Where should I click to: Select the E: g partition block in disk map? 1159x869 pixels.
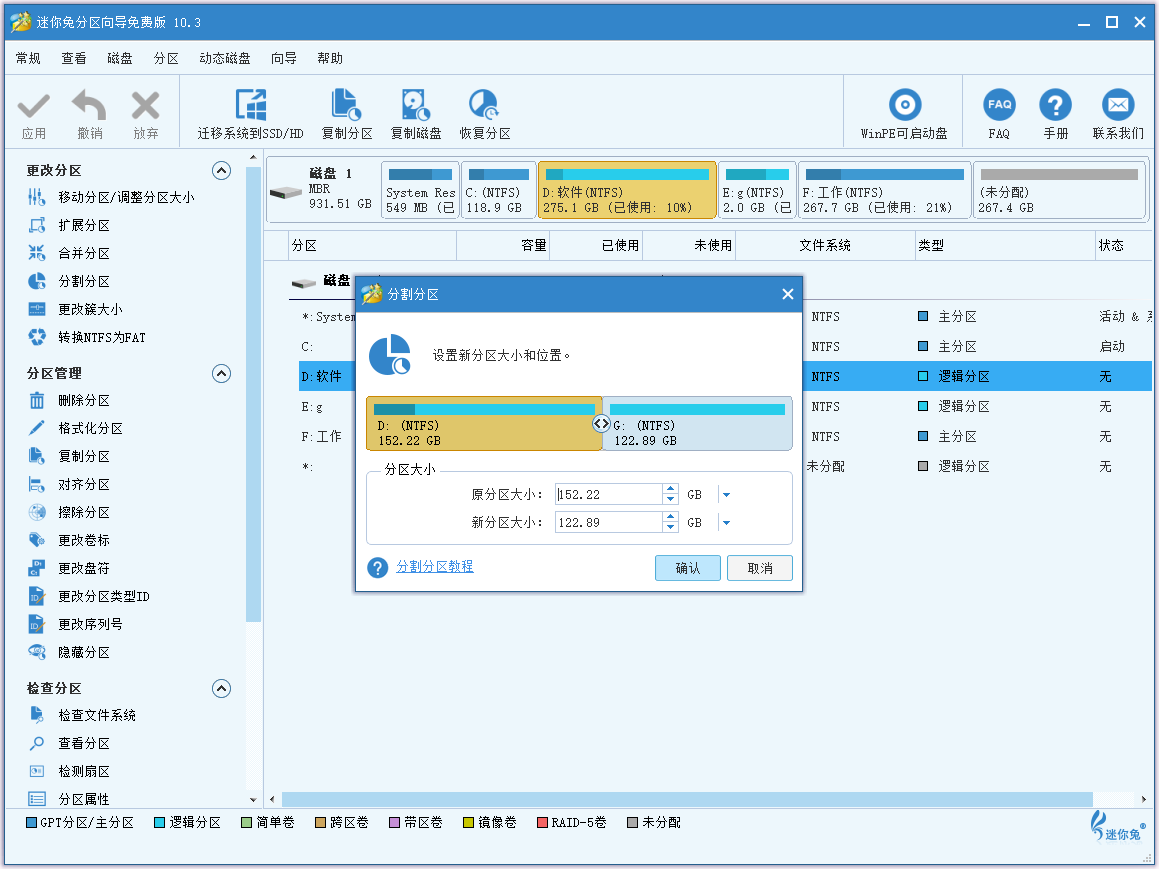[758, 191]
